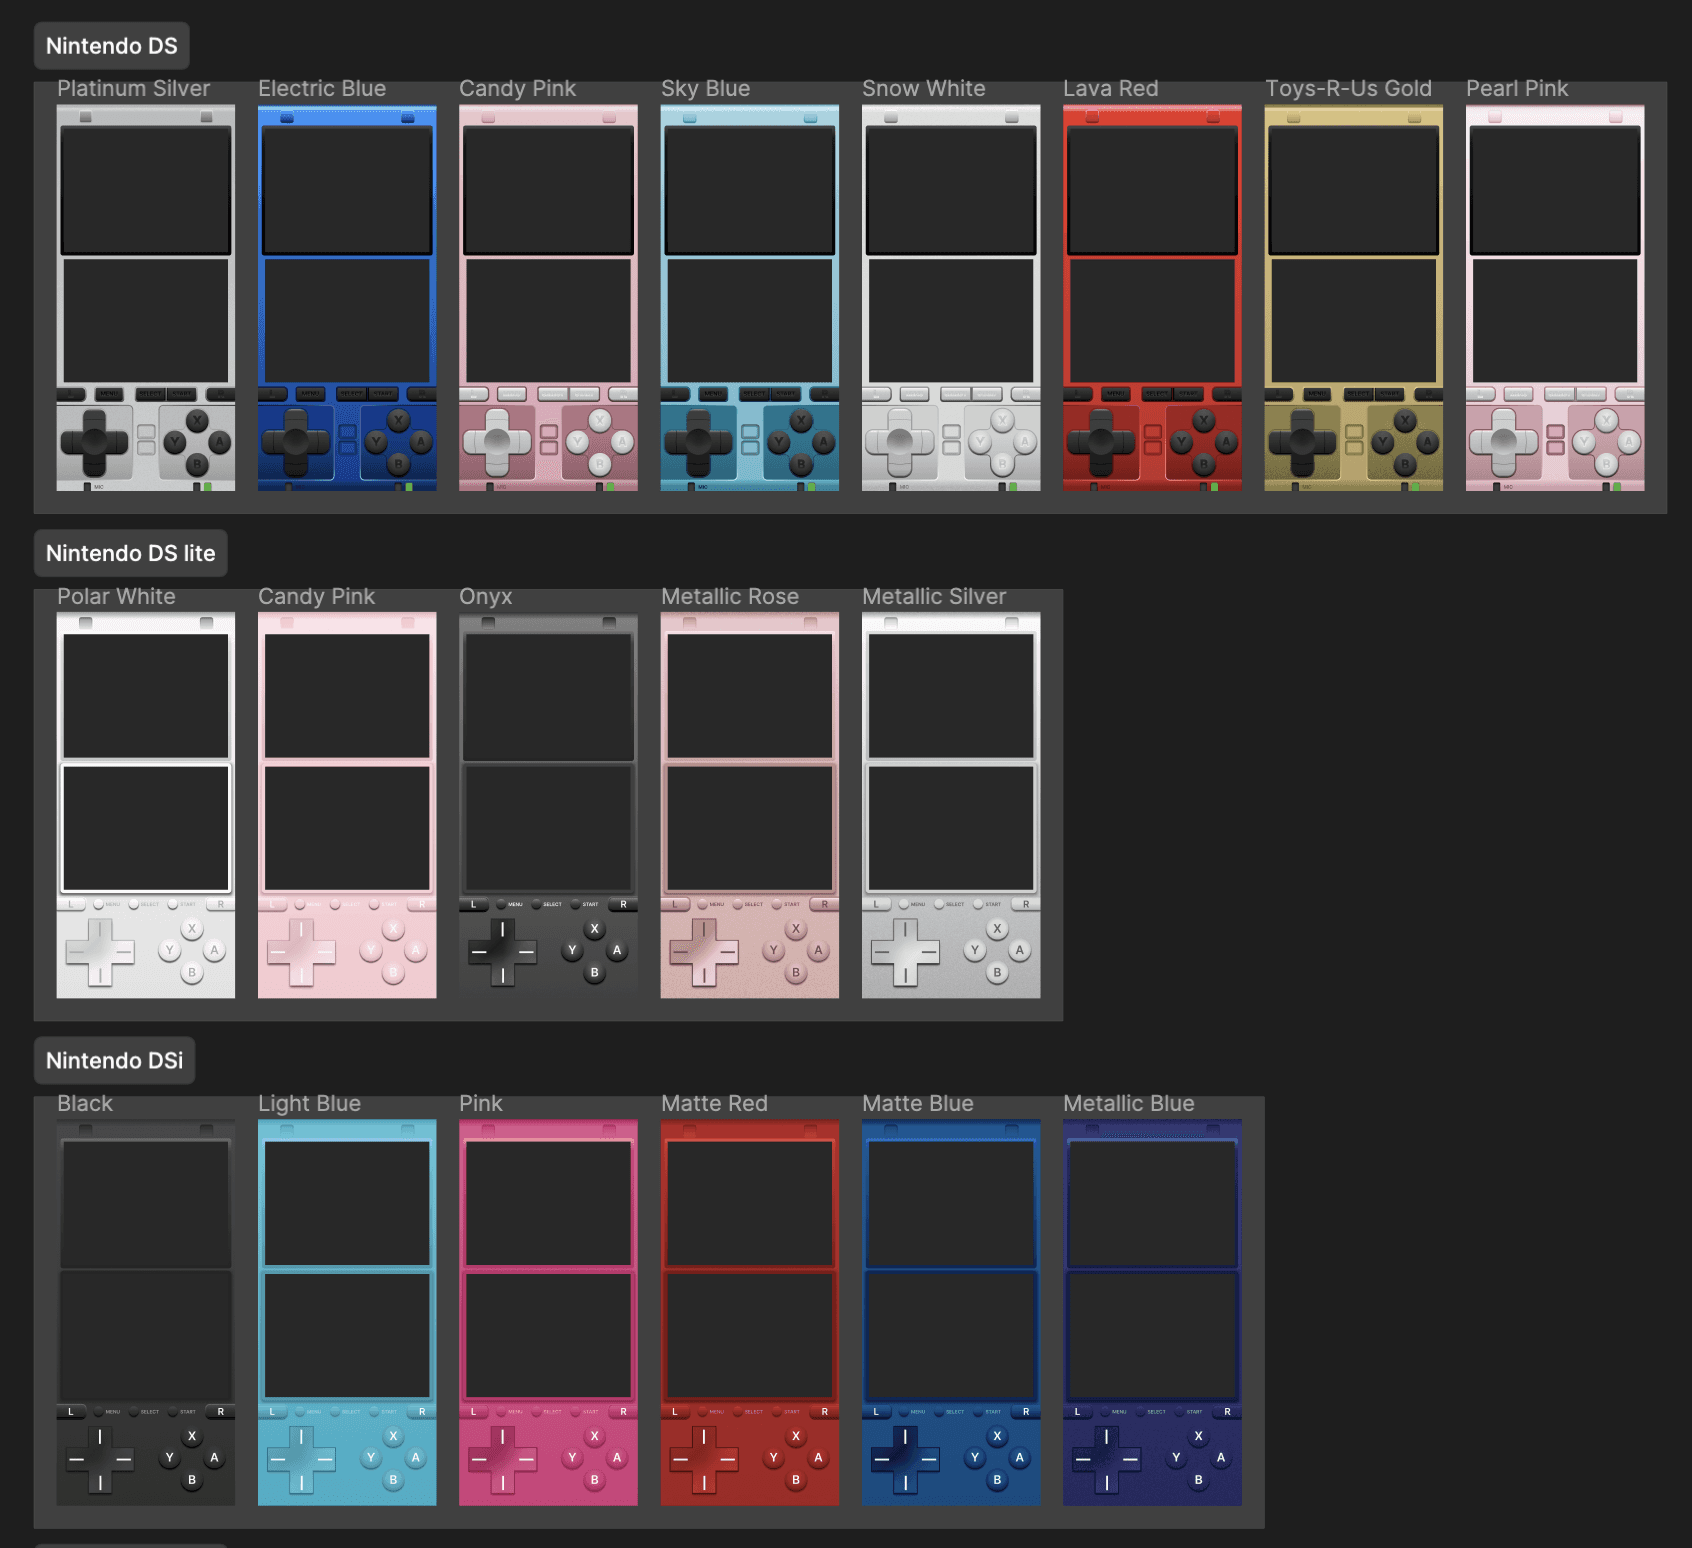Pick the DSi Pink skin thumbnail
Viewport: 1692px width, 1548px height.
tap(548, 1312)
